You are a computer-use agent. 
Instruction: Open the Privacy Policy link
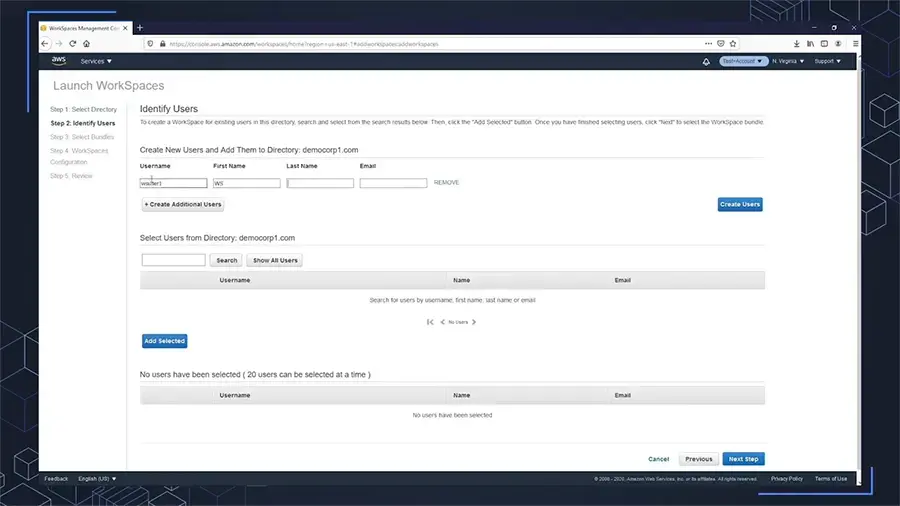(x=786, y=478)
